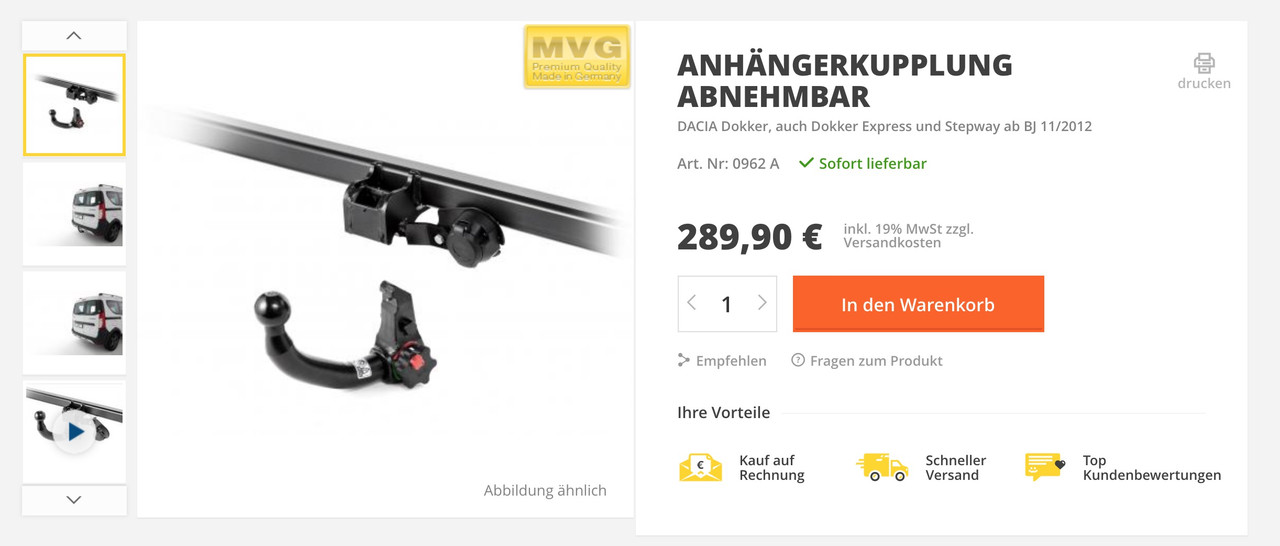
Task: Show next thumbnails with down chevron
Action: pyautogui.click(x=74, y=500)
